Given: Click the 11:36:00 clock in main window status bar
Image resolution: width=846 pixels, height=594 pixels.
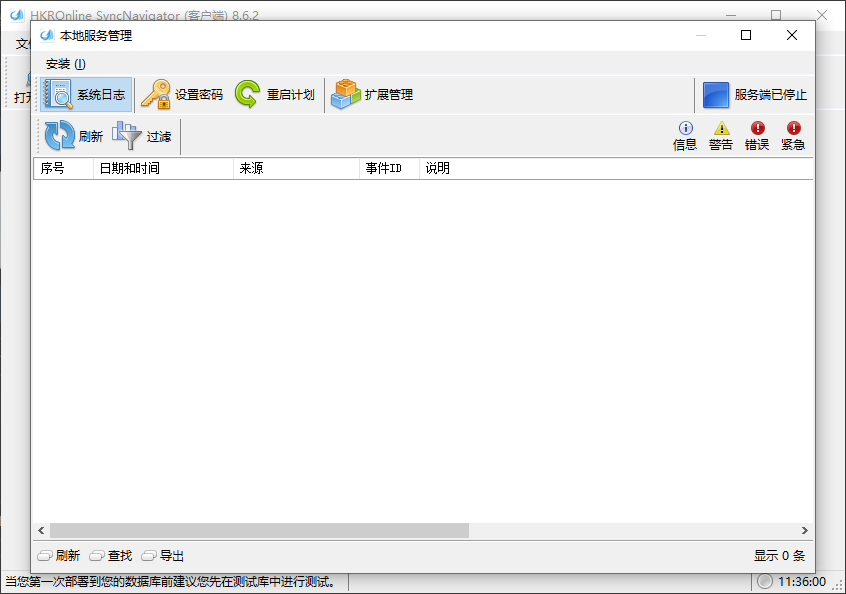Looking at the screenshot, I should (x=802, y=582).
